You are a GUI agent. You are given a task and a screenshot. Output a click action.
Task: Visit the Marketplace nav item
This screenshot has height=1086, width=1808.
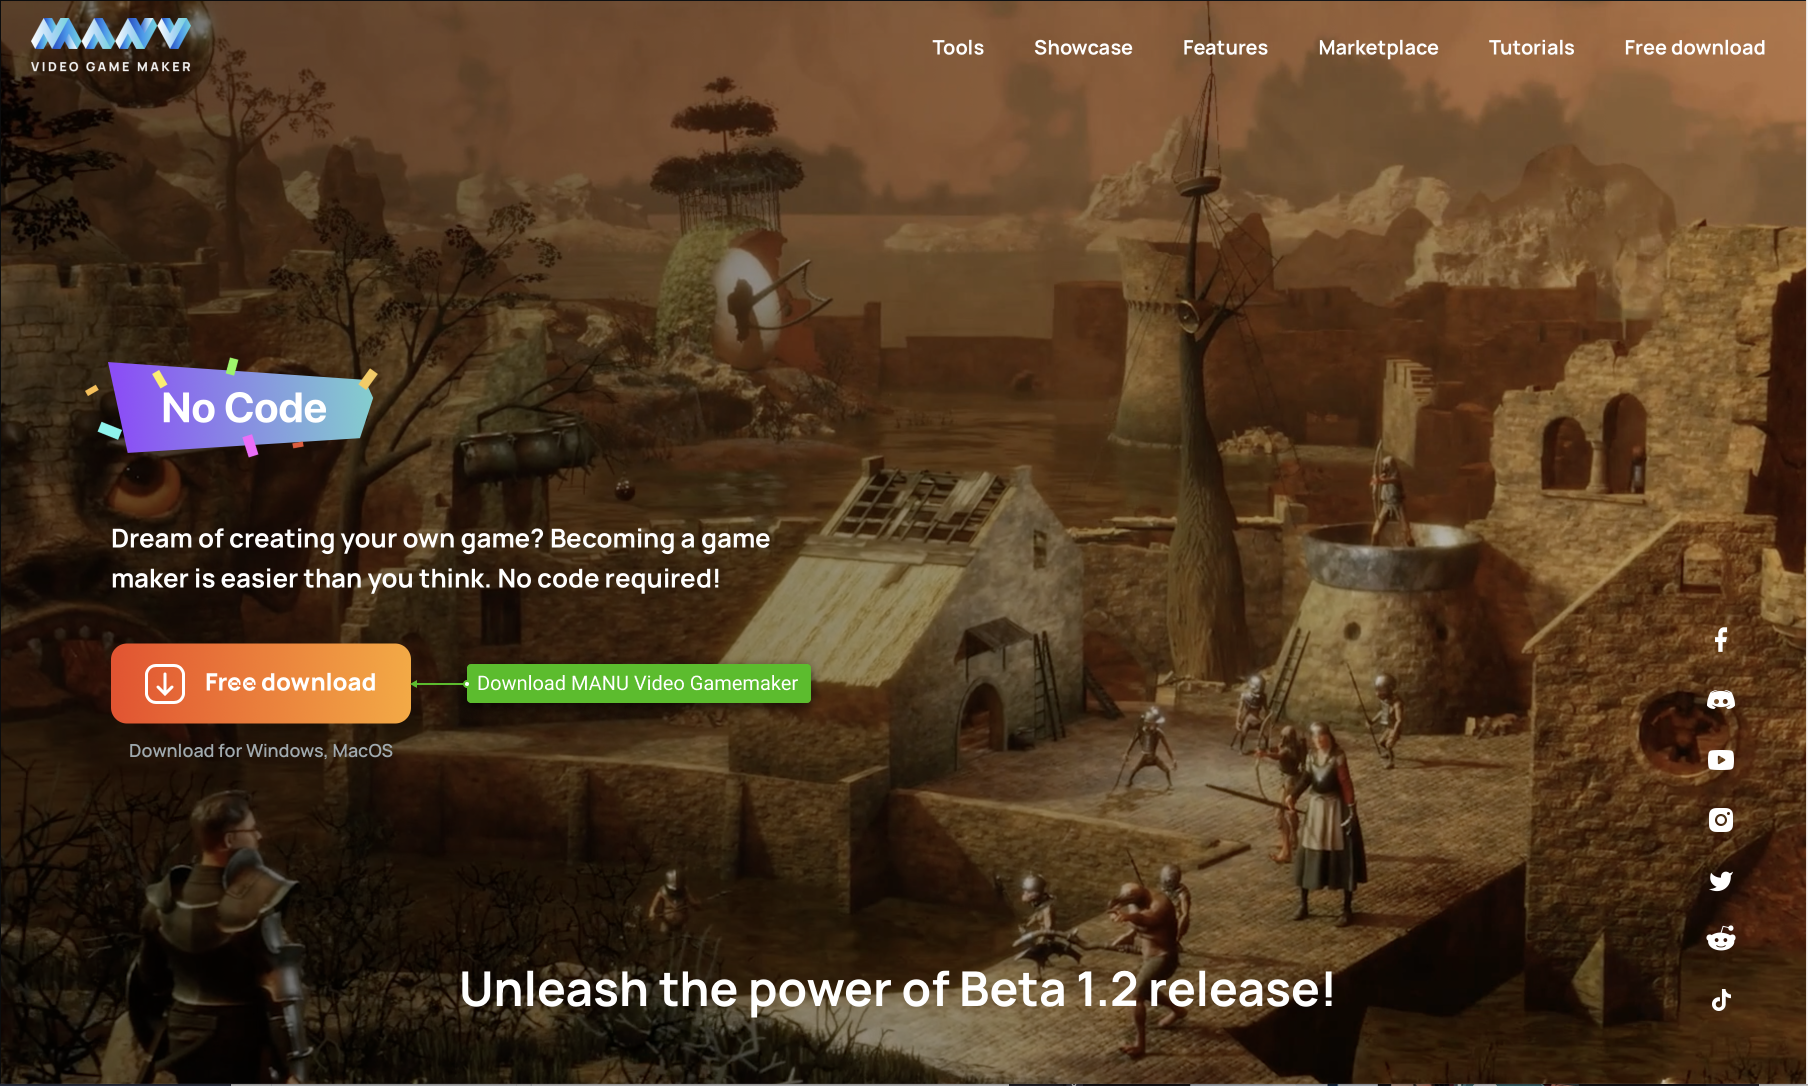(1378, 47)
